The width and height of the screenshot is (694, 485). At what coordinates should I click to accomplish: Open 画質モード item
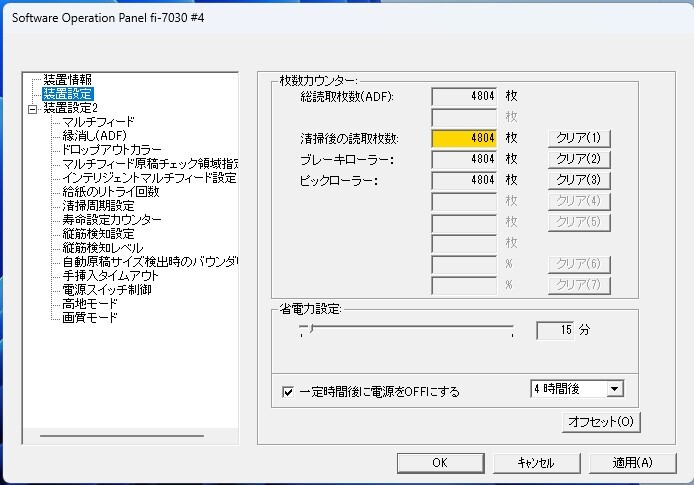tap(90, 317)
